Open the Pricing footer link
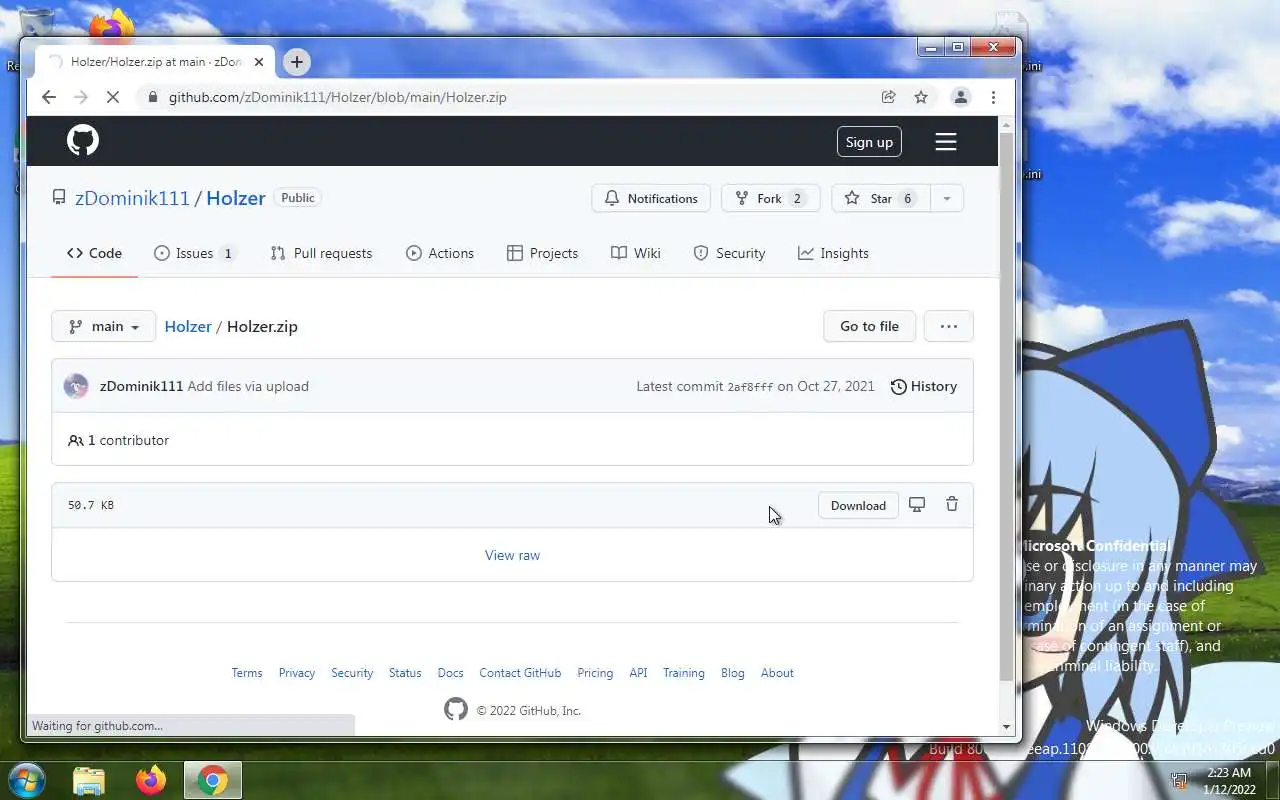1280x800 pixels. coord(595,673)
